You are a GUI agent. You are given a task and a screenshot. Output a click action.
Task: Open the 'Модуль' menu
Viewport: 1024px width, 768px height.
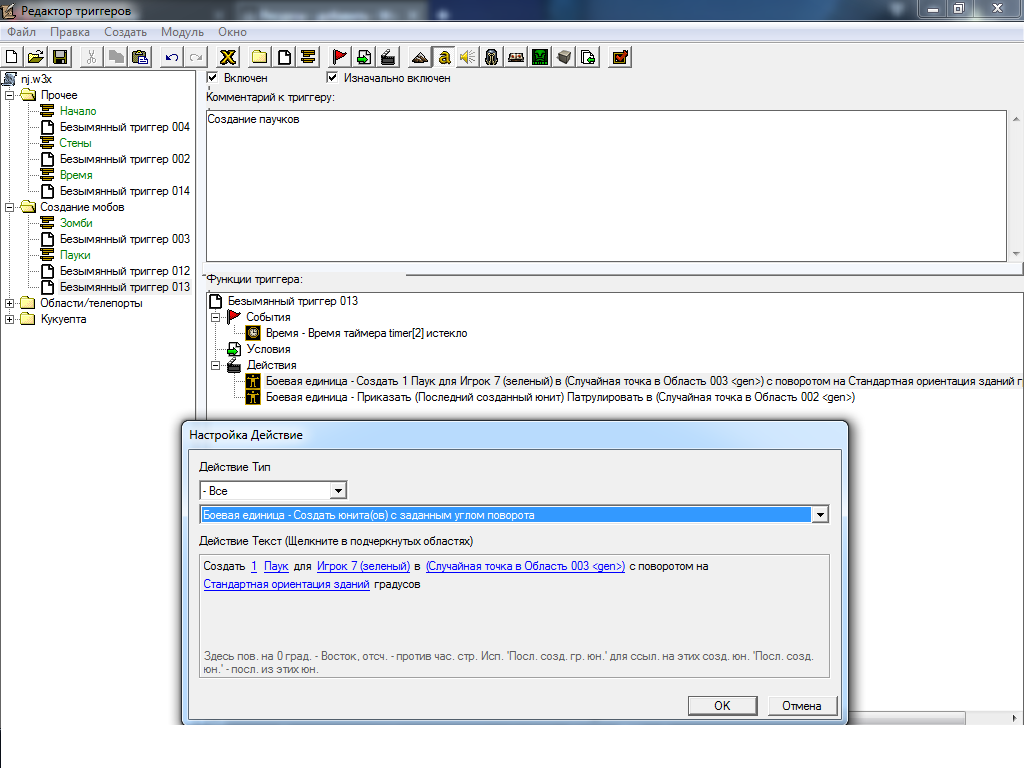(182, 32)
